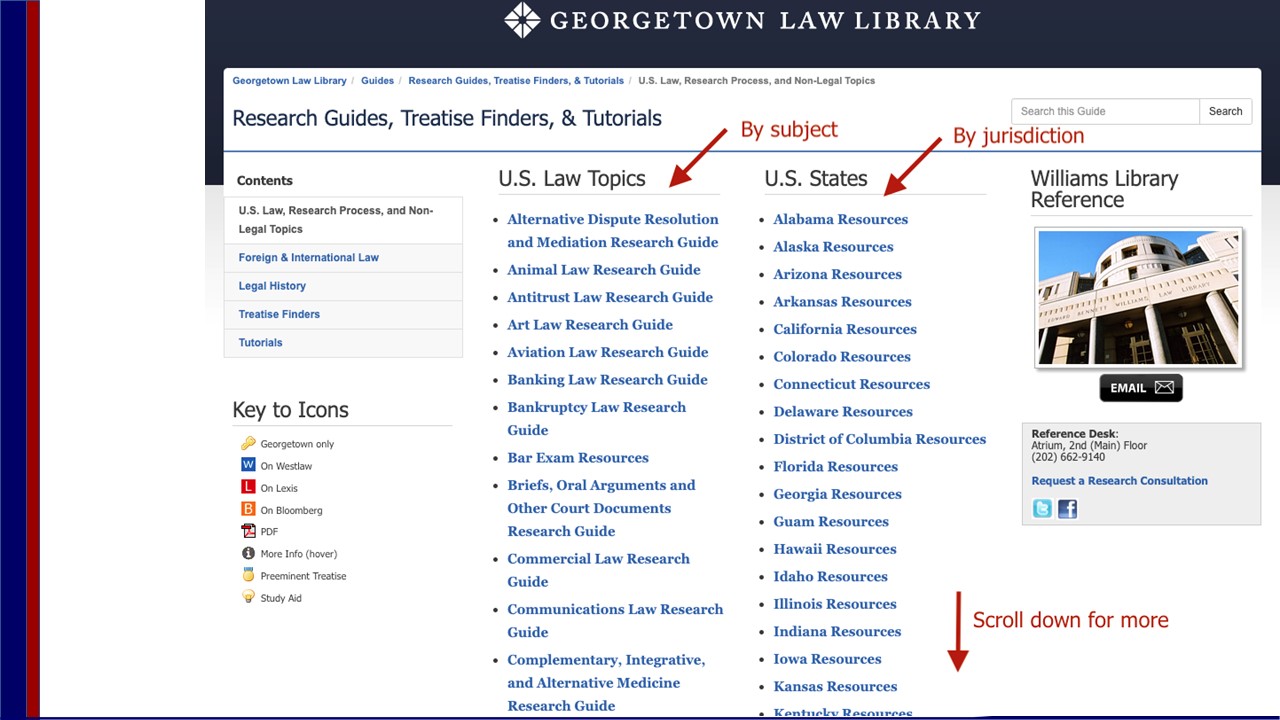This screenshot has width=1280, height=720.
Task: Click the Study Aid lightbulb icon
Action: click(248, 597)
